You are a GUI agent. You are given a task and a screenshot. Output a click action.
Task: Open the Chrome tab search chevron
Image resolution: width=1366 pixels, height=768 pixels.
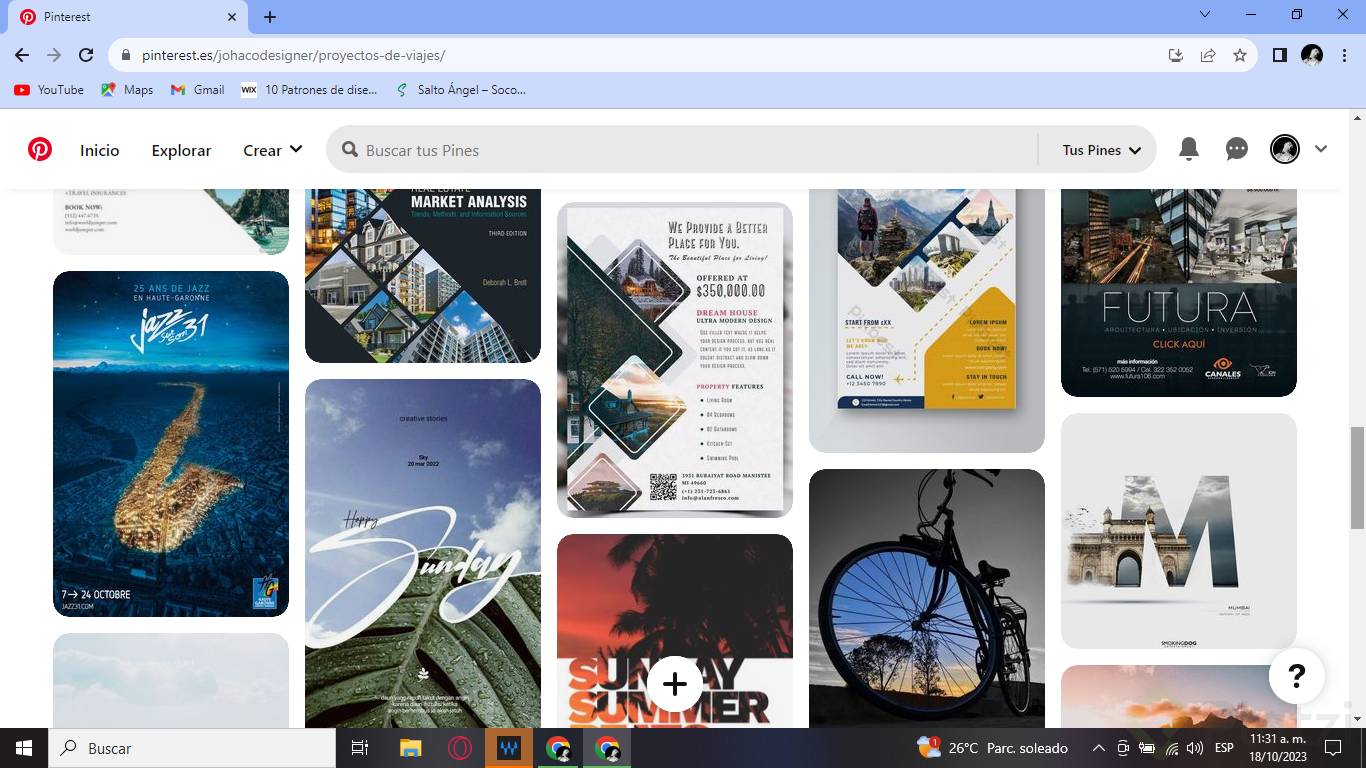coord(1205,15)
